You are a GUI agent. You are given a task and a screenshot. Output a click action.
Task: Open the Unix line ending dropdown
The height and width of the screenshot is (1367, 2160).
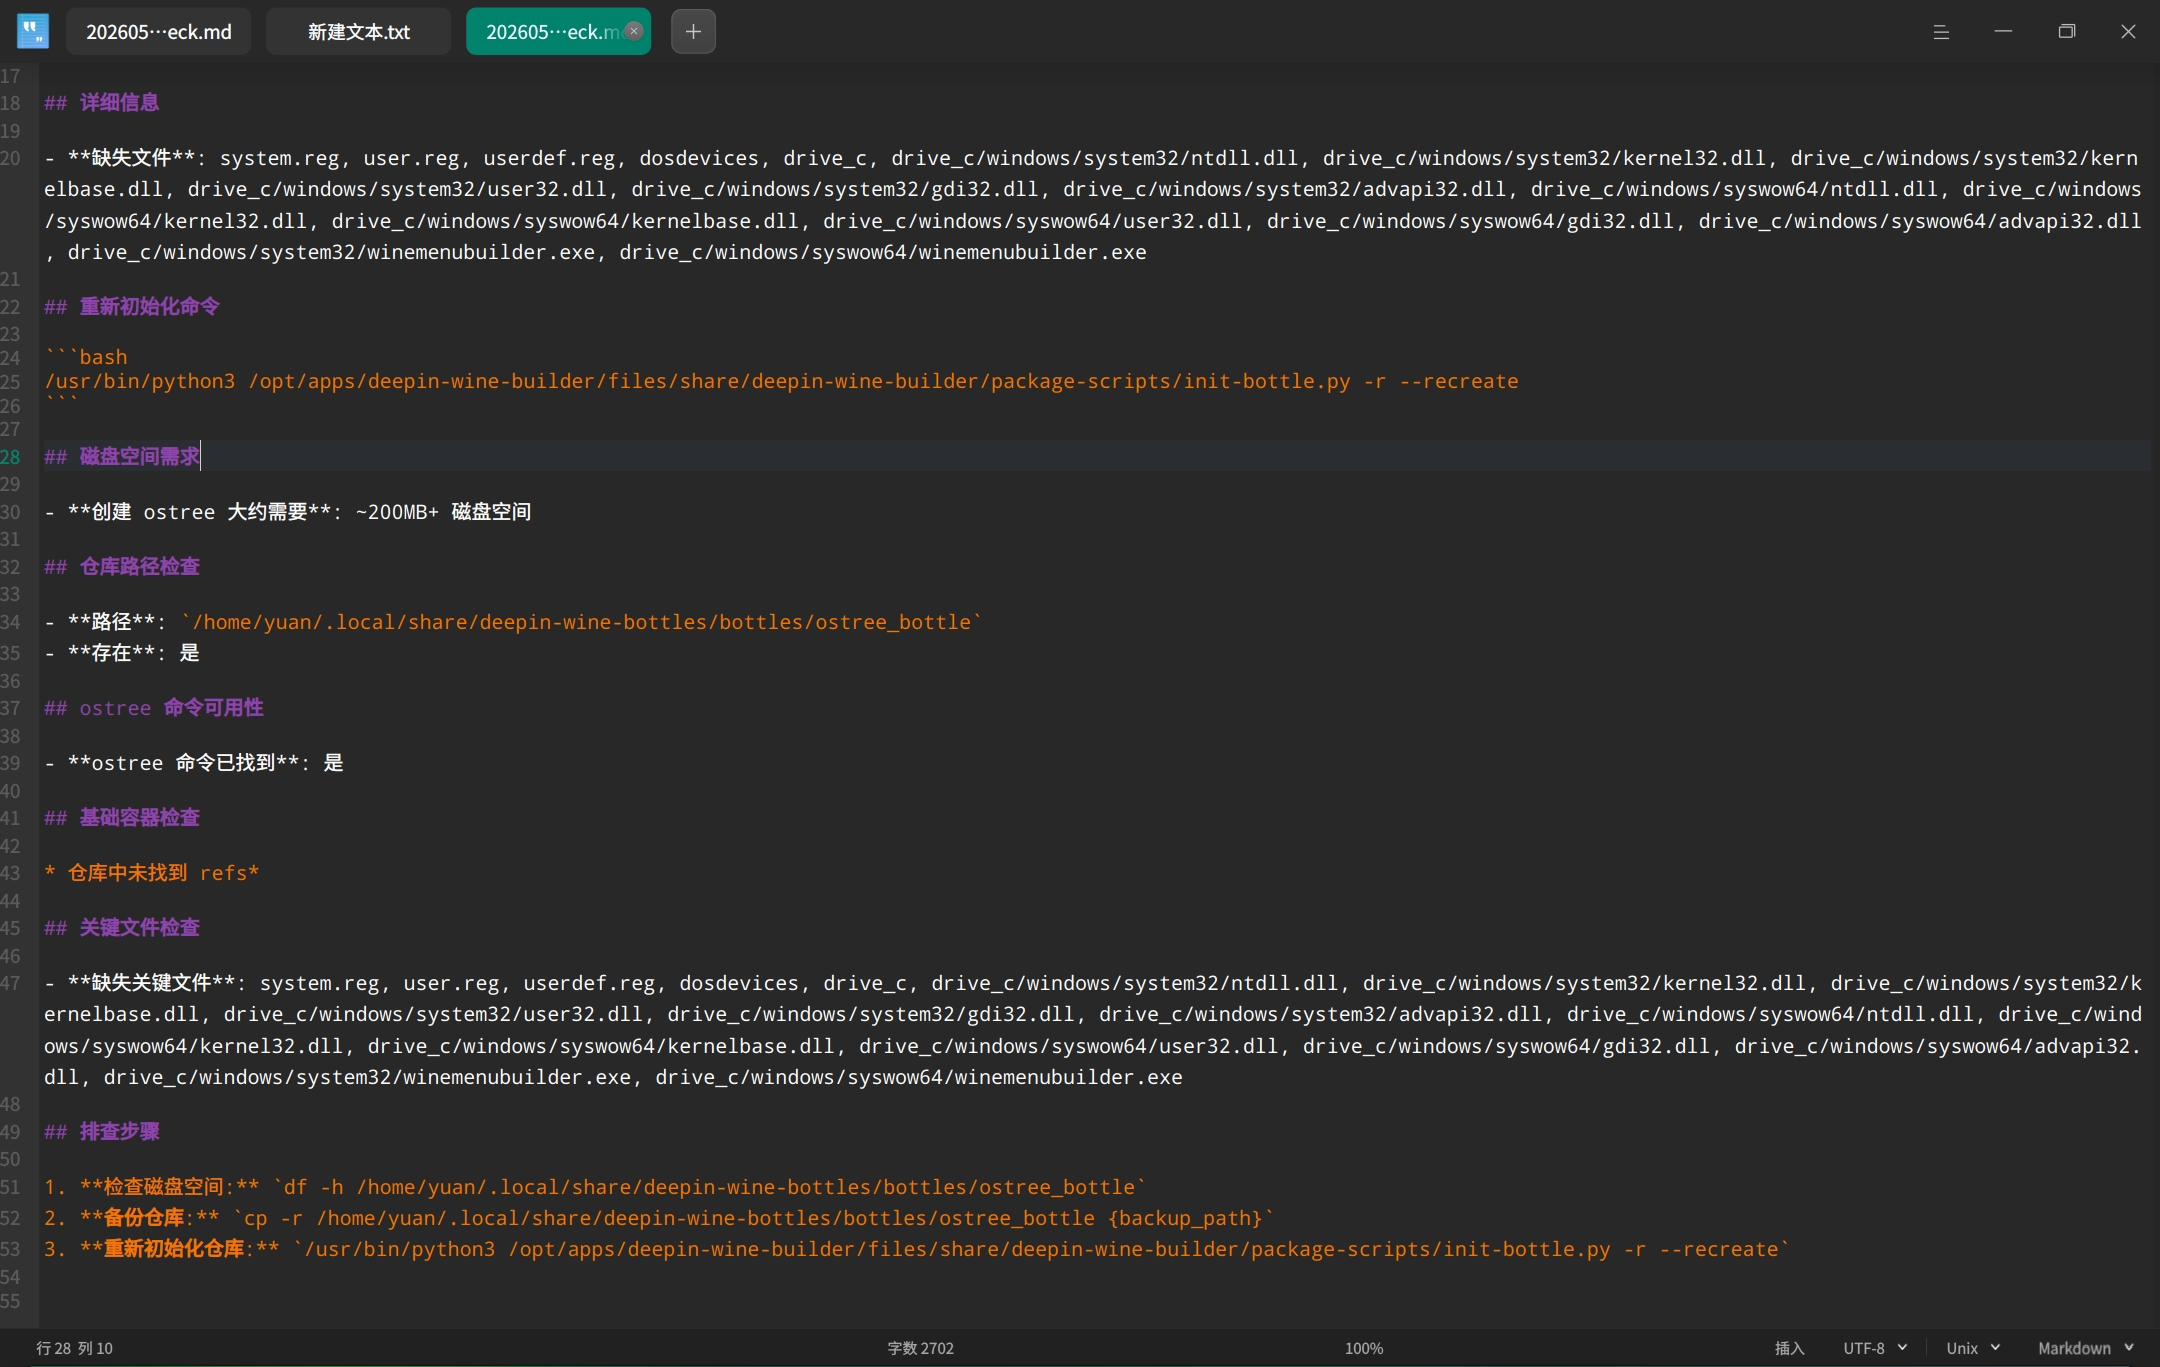click(x=1973, y=1348)
